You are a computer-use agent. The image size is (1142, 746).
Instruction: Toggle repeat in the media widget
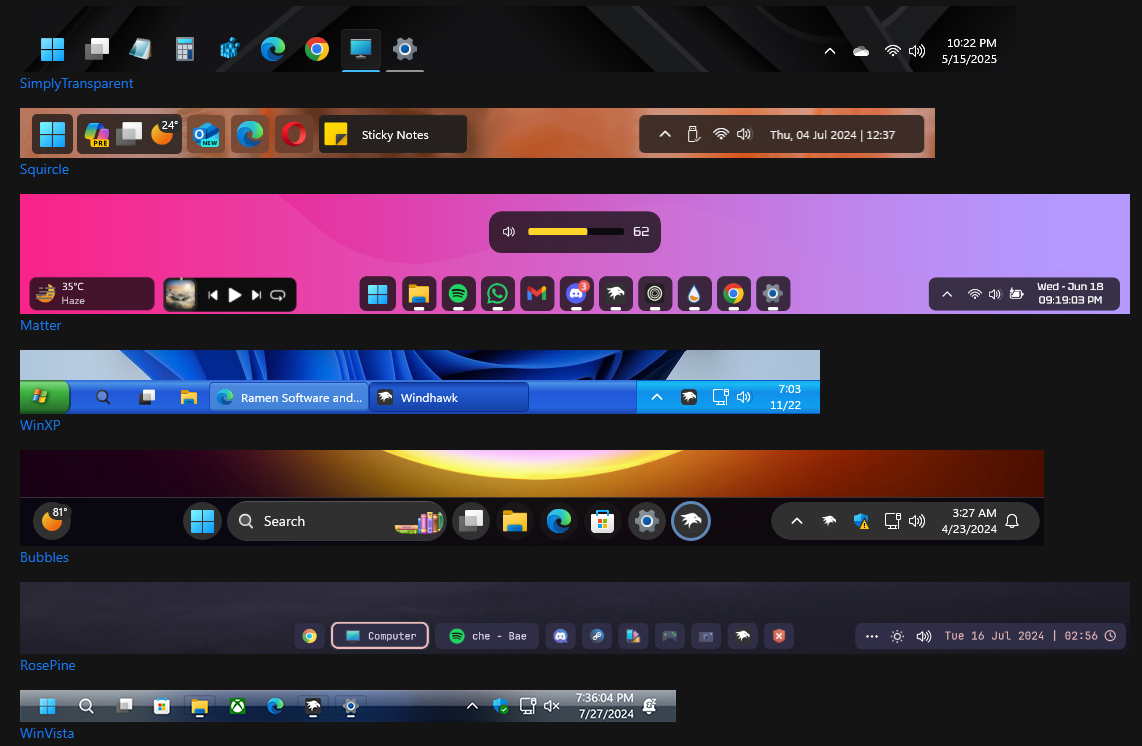pyautogui.click(x=277, y=295)
